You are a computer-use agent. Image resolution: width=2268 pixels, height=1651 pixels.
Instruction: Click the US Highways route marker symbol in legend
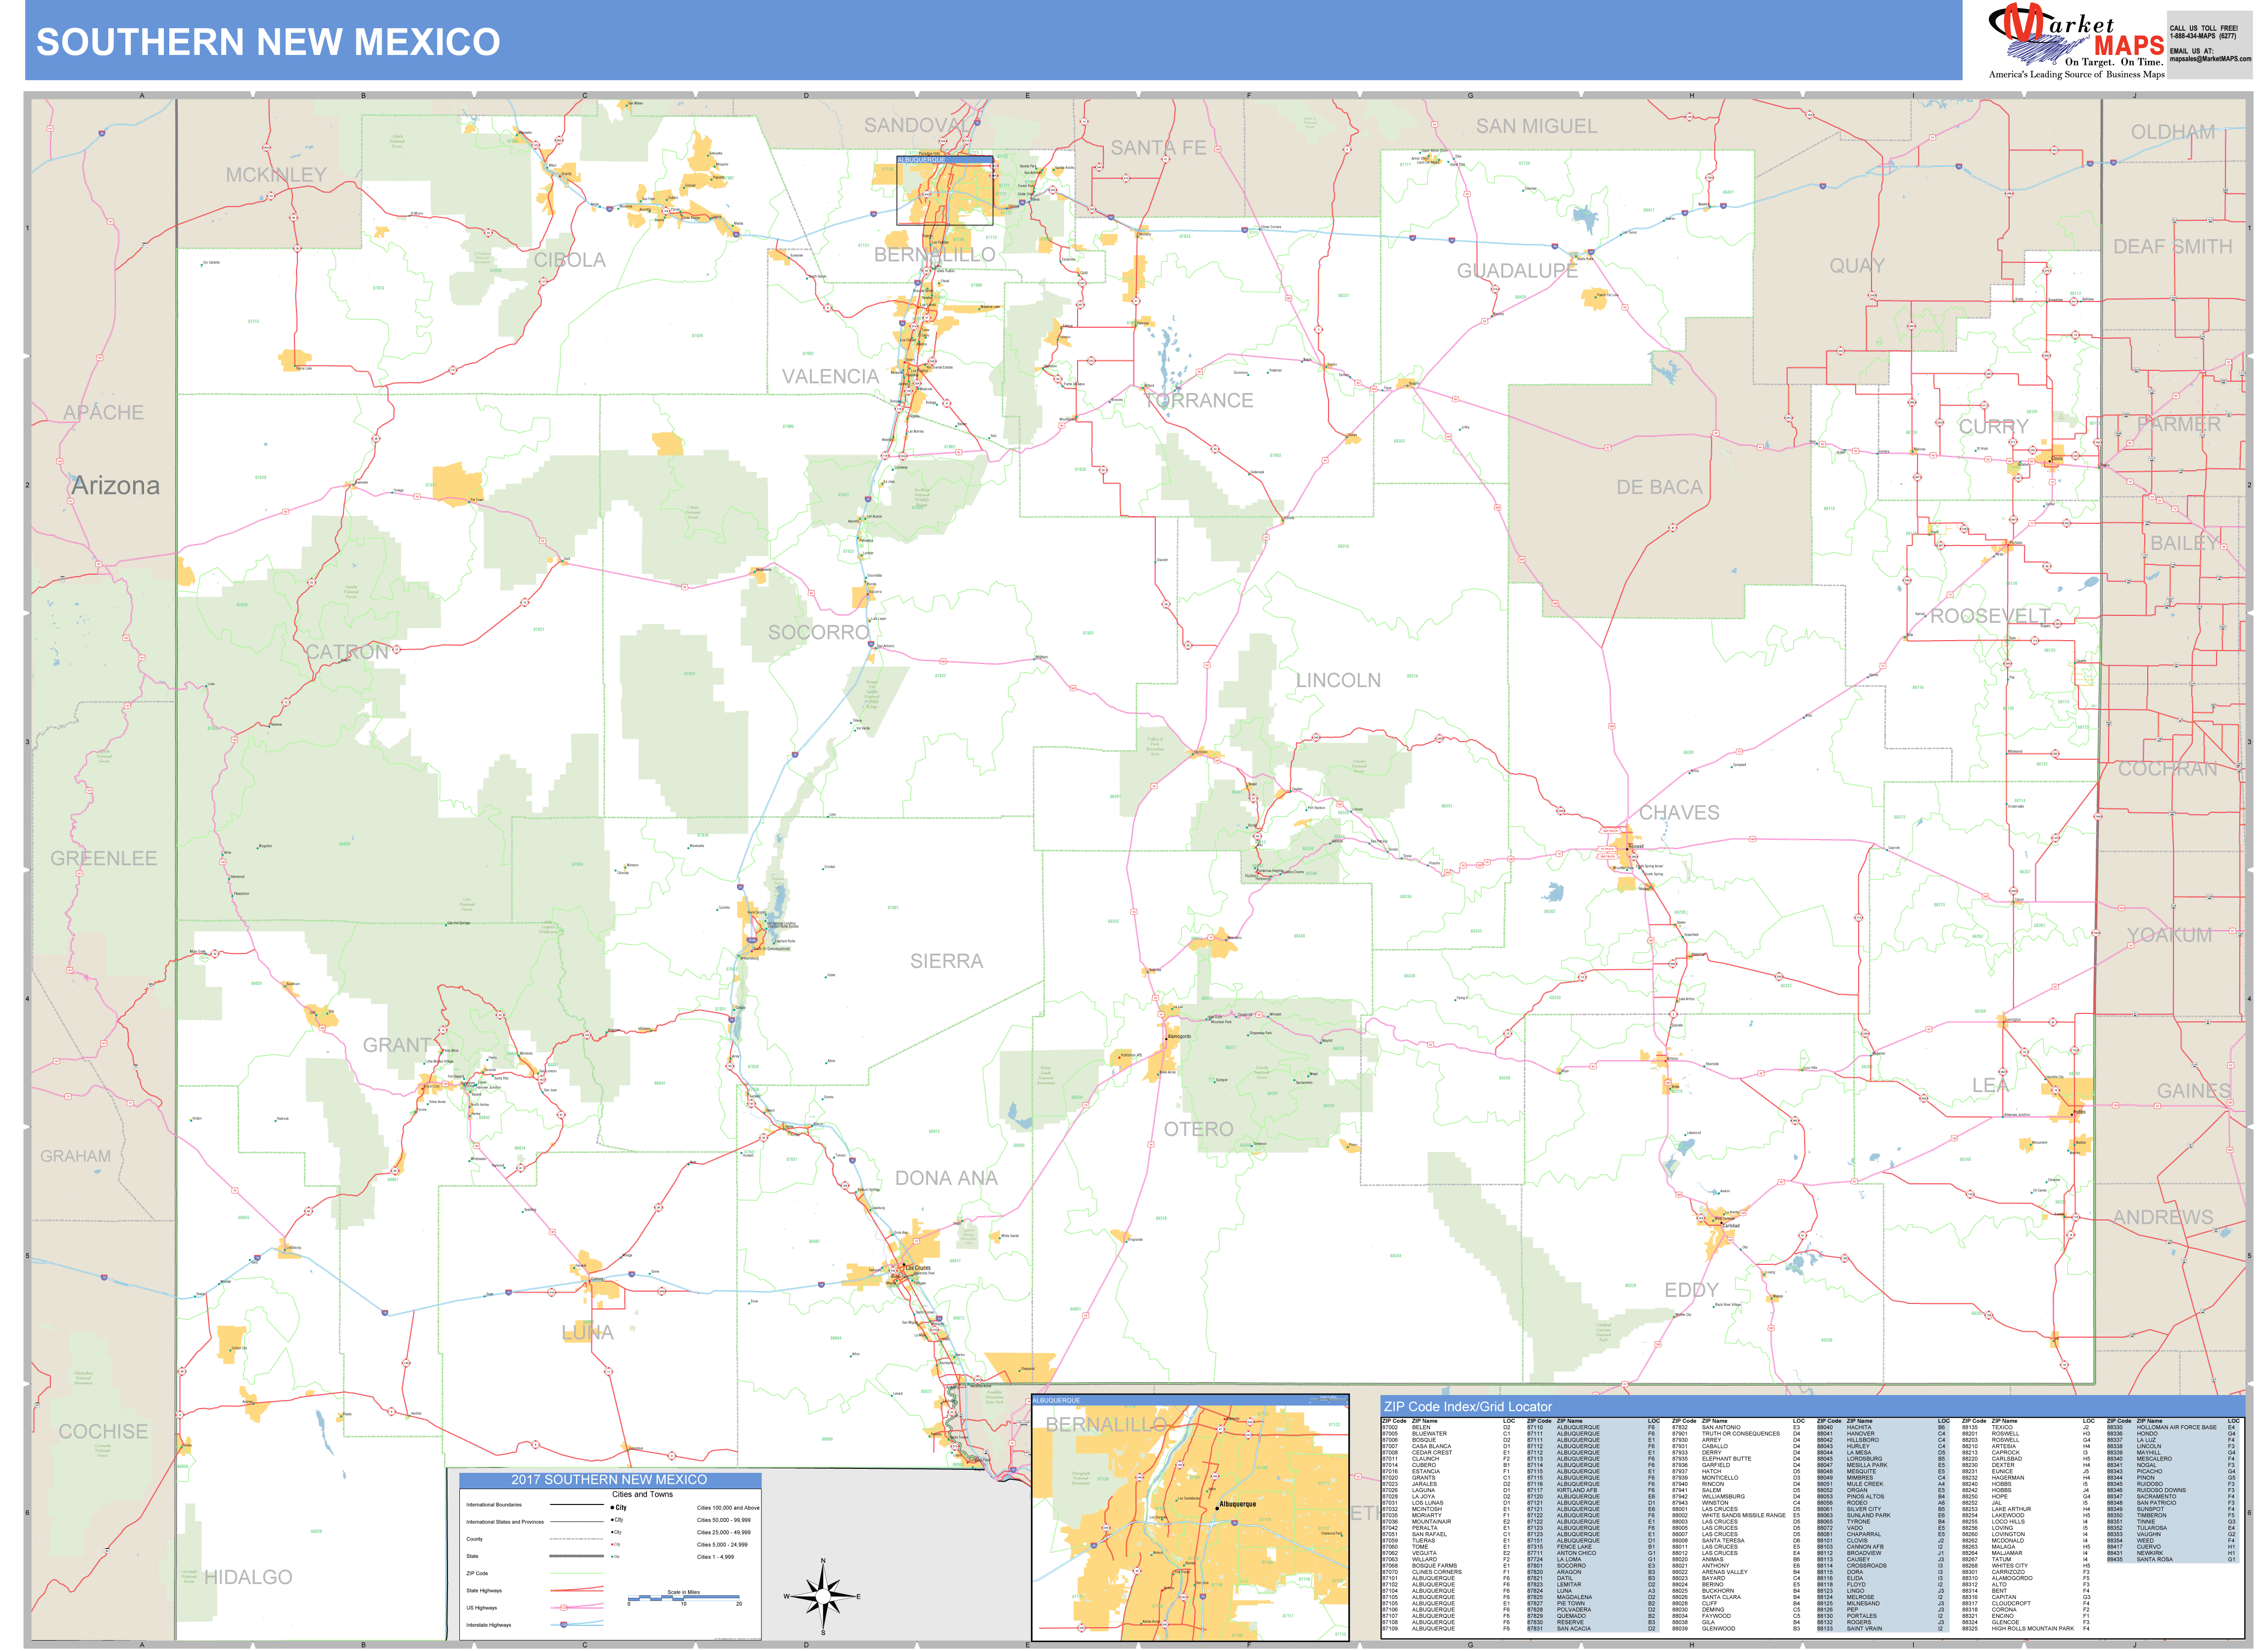[x=563, y=1608]
